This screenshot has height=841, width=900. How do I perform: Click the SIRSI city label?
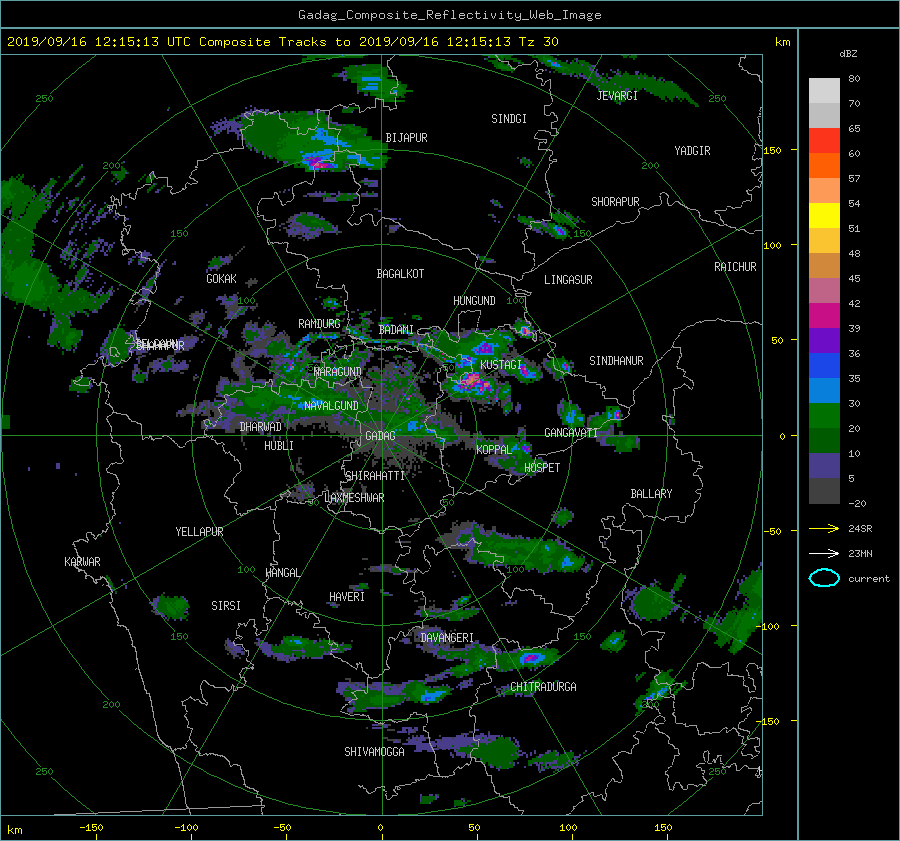coord(226,606)
